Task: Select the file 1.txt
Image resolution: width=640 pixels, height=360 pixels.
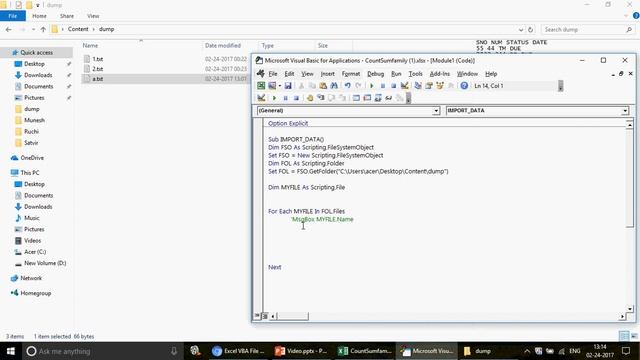Action: (x=98, y=59)
